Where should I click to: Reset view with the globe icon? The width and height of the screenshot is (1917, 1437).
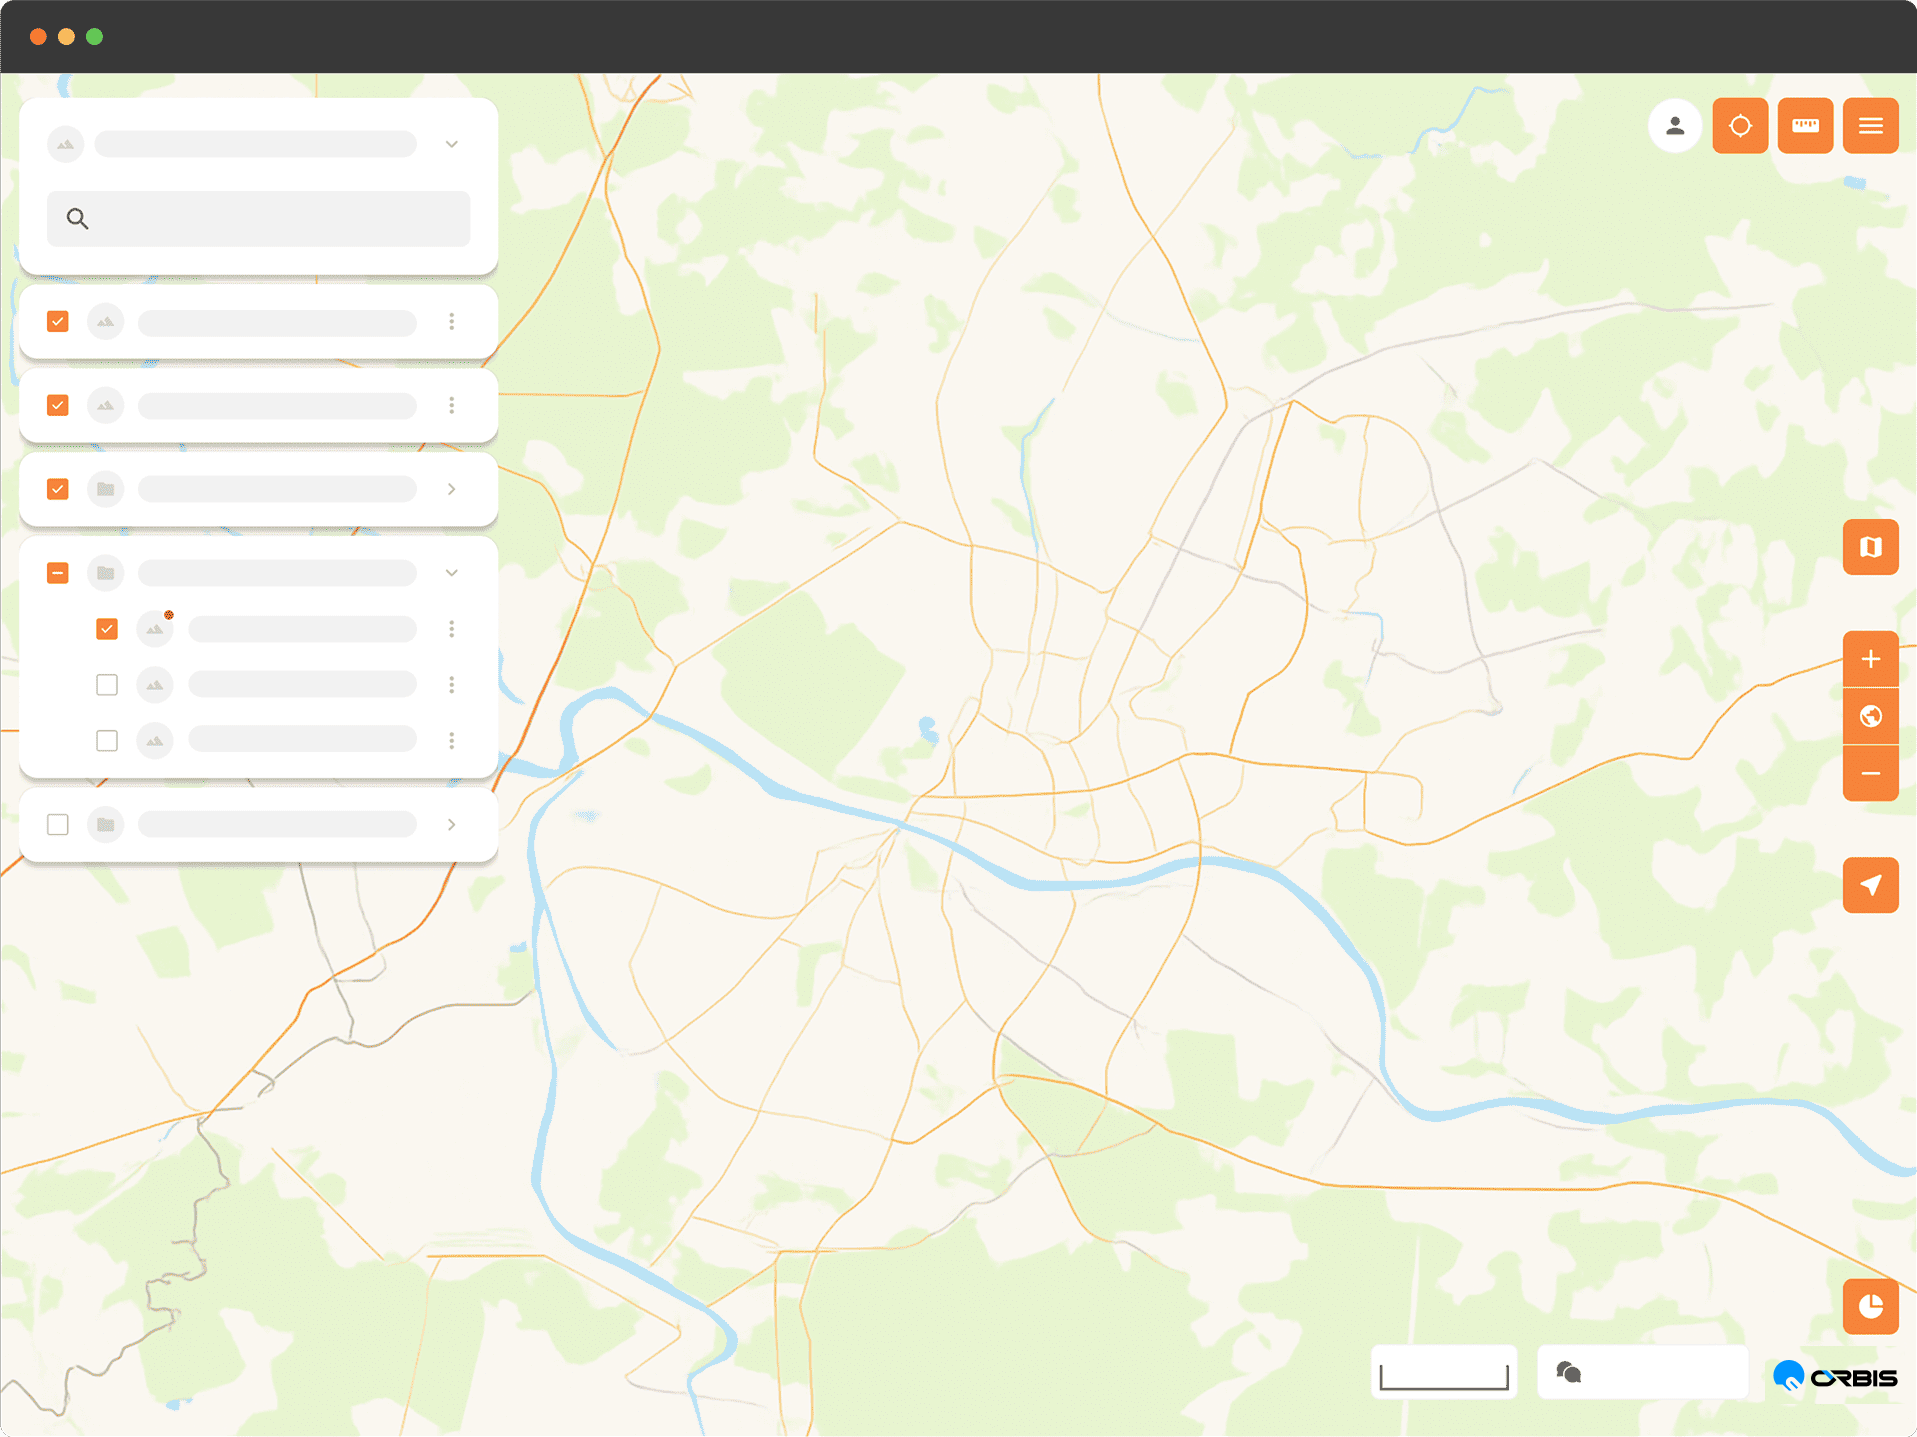coord(1870,716)
